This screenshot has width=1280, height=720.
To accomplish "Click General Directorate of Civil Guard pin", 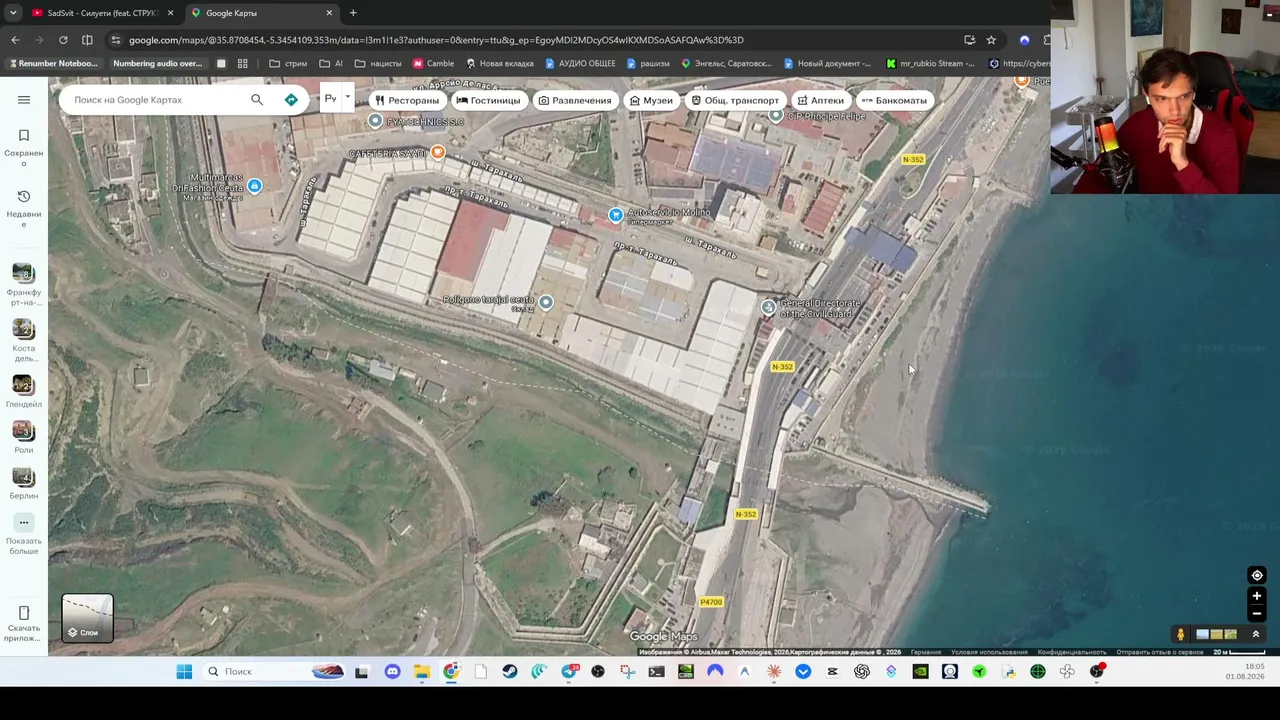I will (x=768, y=308).
